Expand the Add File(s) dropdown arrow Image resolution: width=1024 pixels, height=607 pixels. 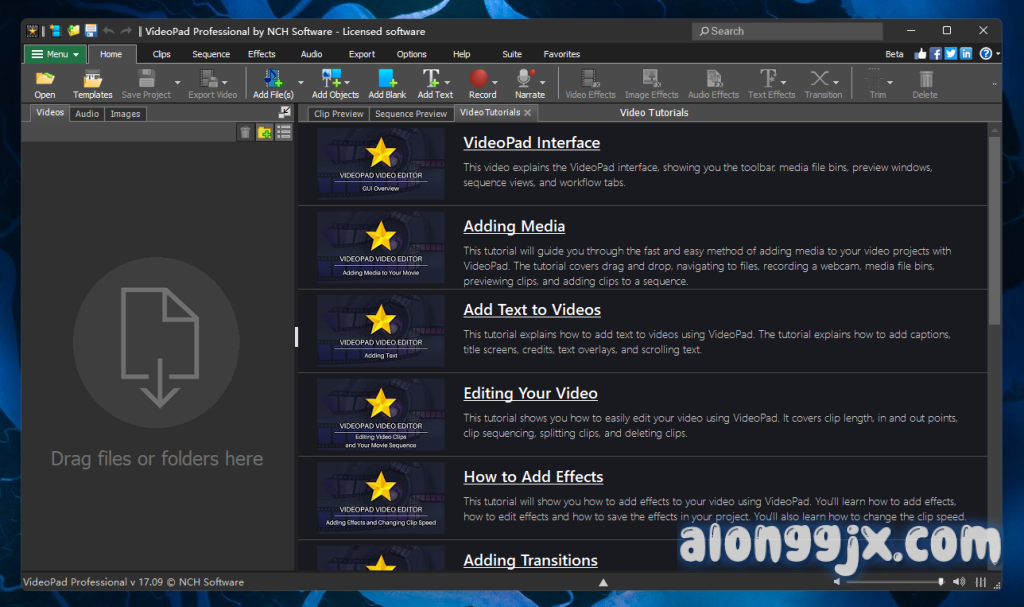click(x=301, y=82)
